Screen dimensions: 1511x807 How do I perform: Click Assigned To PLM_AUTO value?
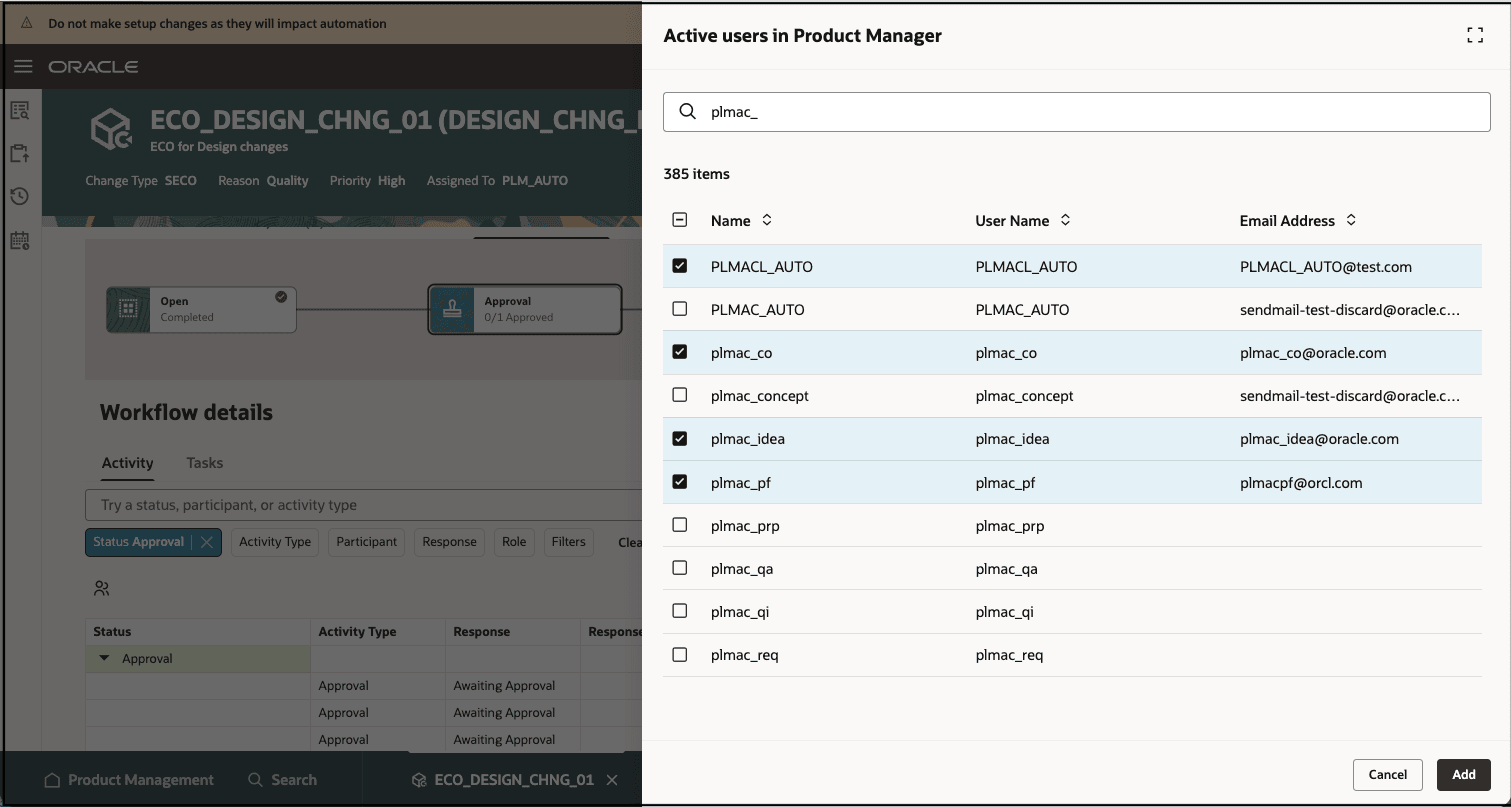(535, 181)
